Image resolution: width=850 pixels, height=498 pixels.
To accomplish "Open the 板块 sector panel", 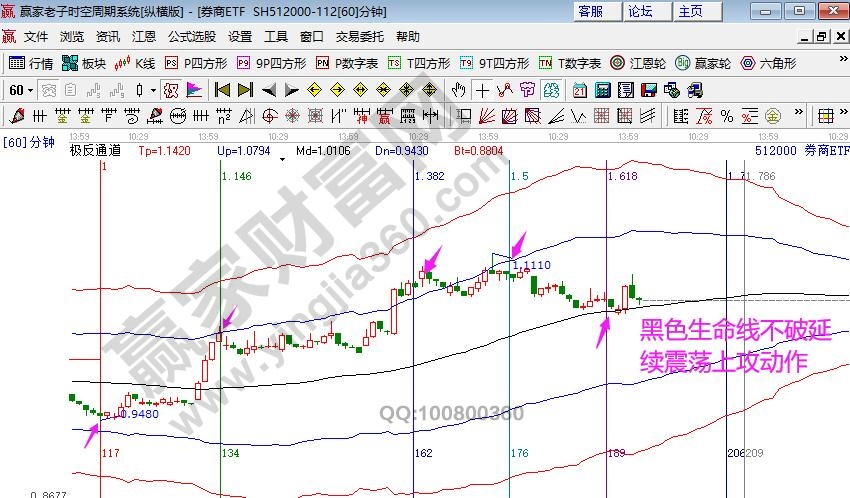I will tap(84, 63).
